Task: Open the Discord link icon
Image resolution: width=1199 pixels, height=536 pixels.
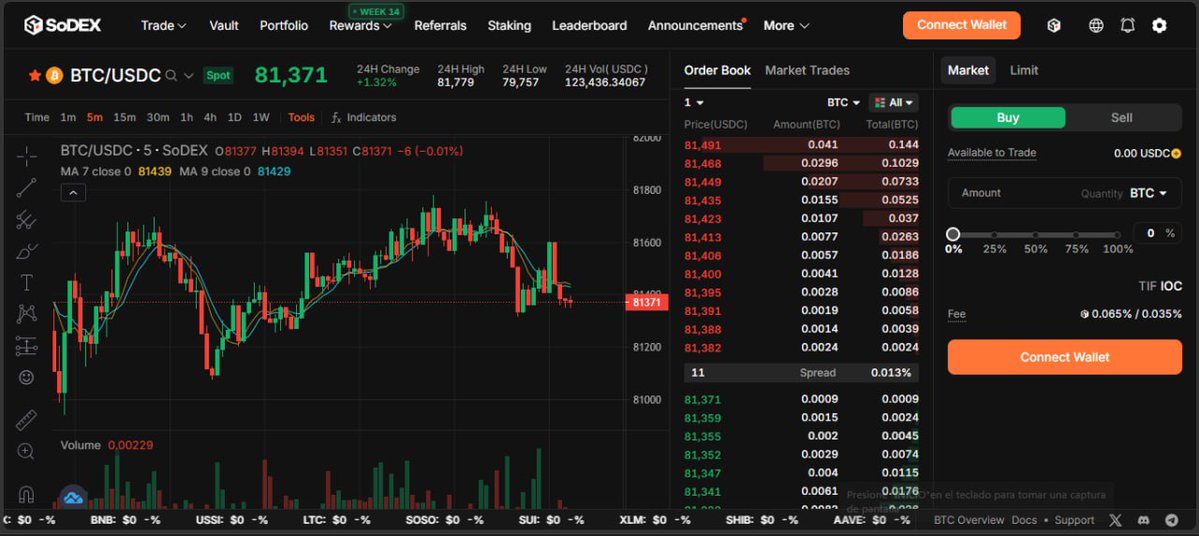Action: [1143, 520]
